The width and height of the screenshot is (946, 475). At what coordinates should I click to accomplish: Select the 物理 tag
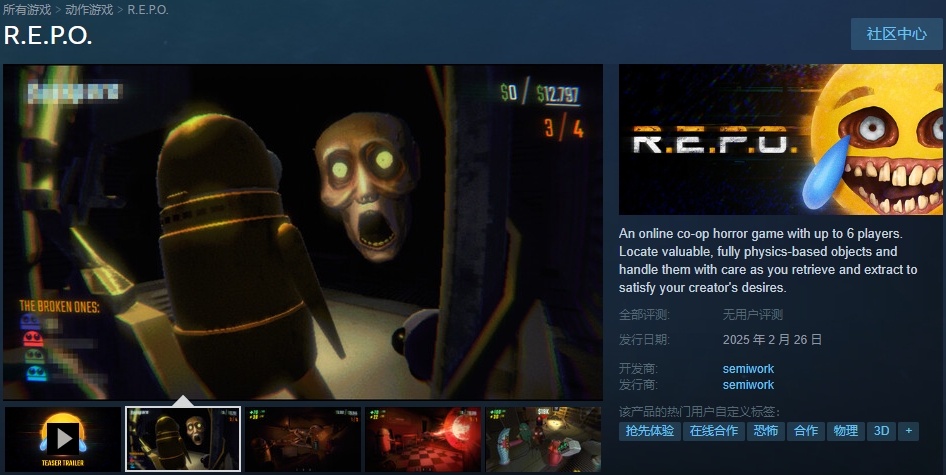(x=845, y=431)
